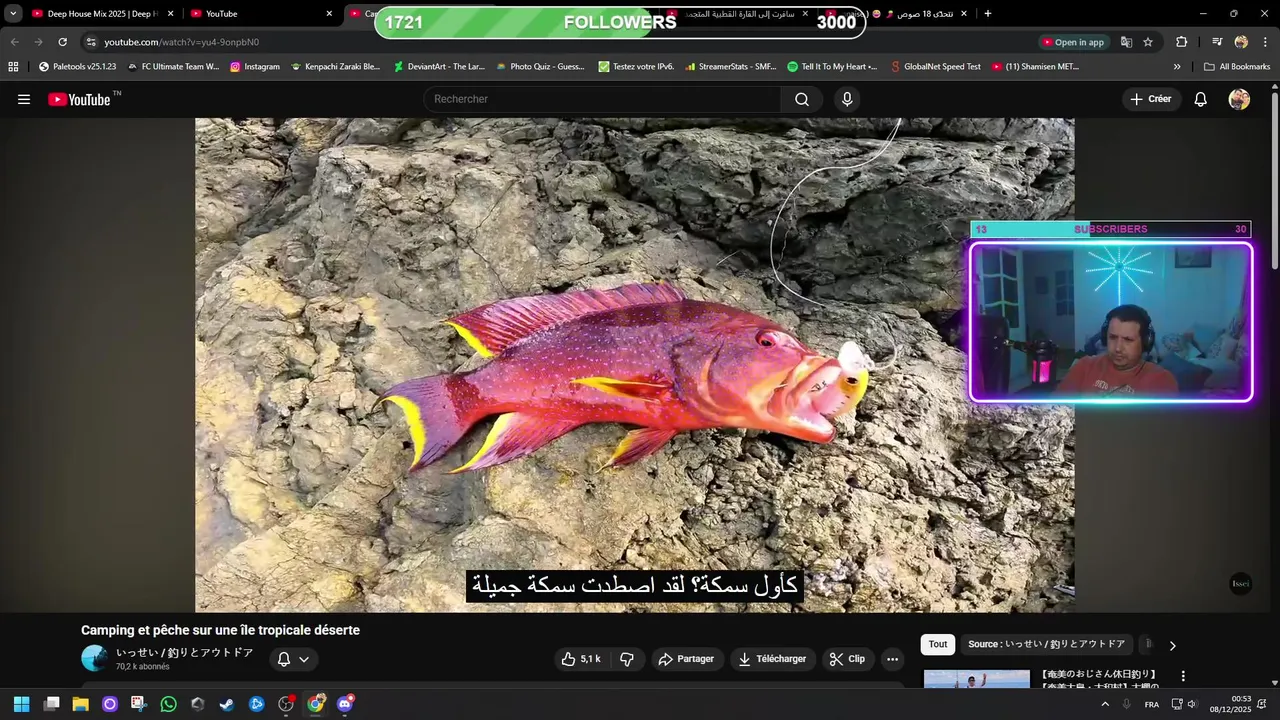Open the Créer dropdown button
Image resolution: width=1280 pixels, height=720 pixels.
(1151, 99)
